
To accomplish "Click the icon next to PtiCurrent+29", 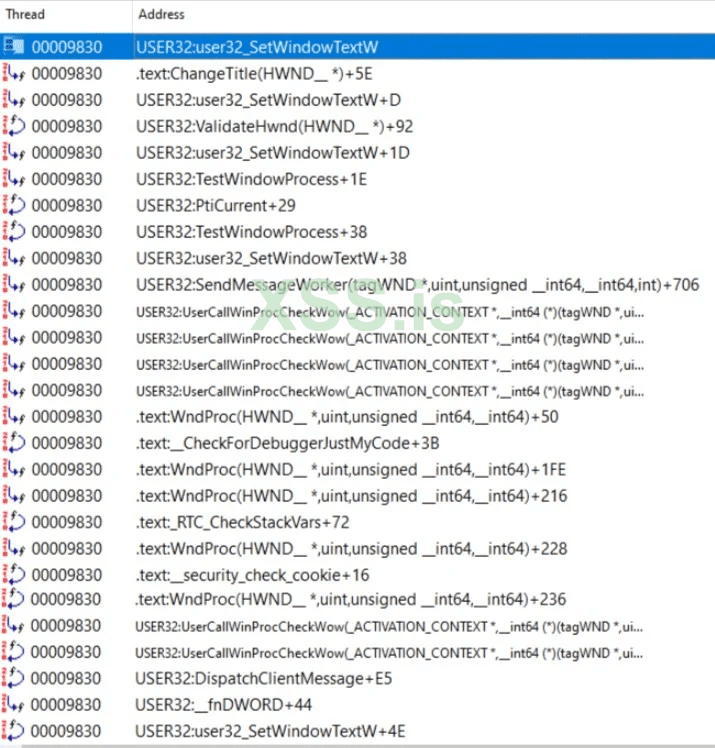I will pyautogui.click(x=13, y=205).
